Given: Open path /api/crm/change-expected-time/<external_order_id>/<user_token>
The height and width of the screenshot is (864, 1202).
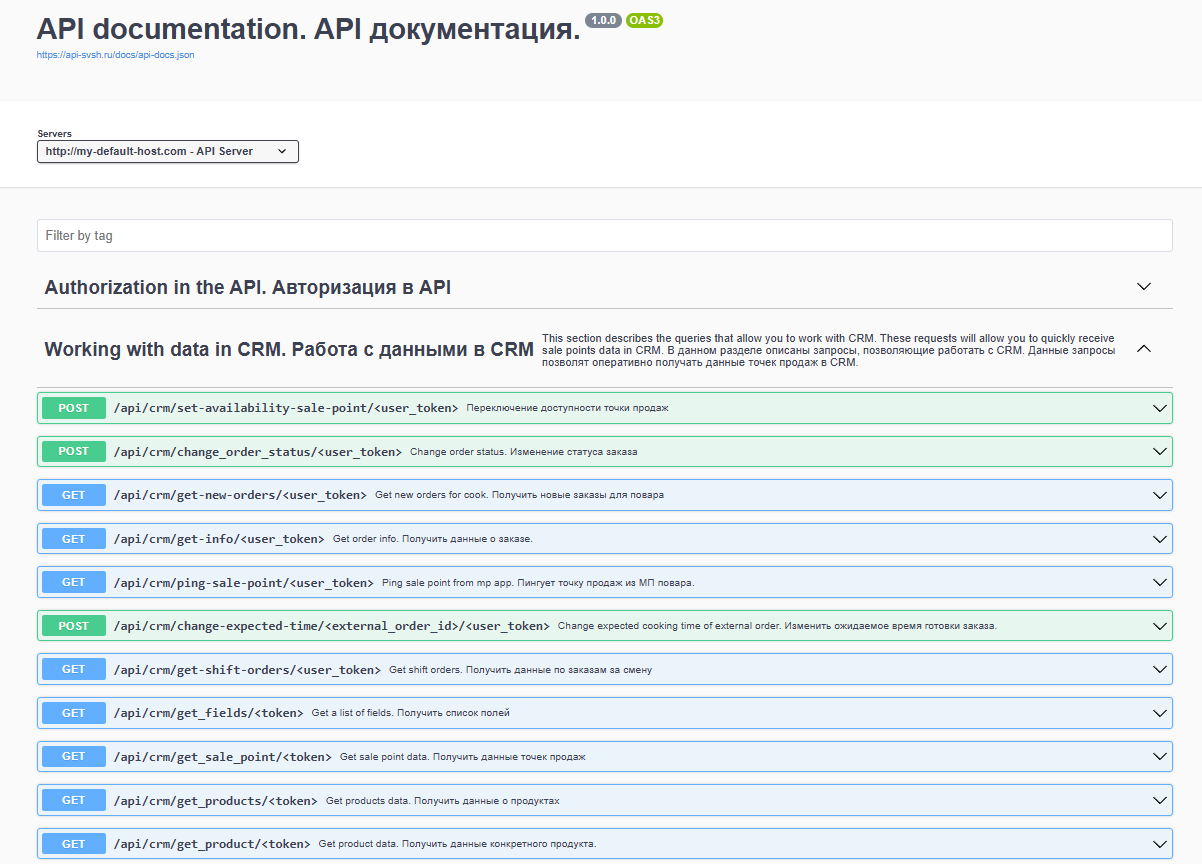Looking at the screenshot, I should point(332,626).
